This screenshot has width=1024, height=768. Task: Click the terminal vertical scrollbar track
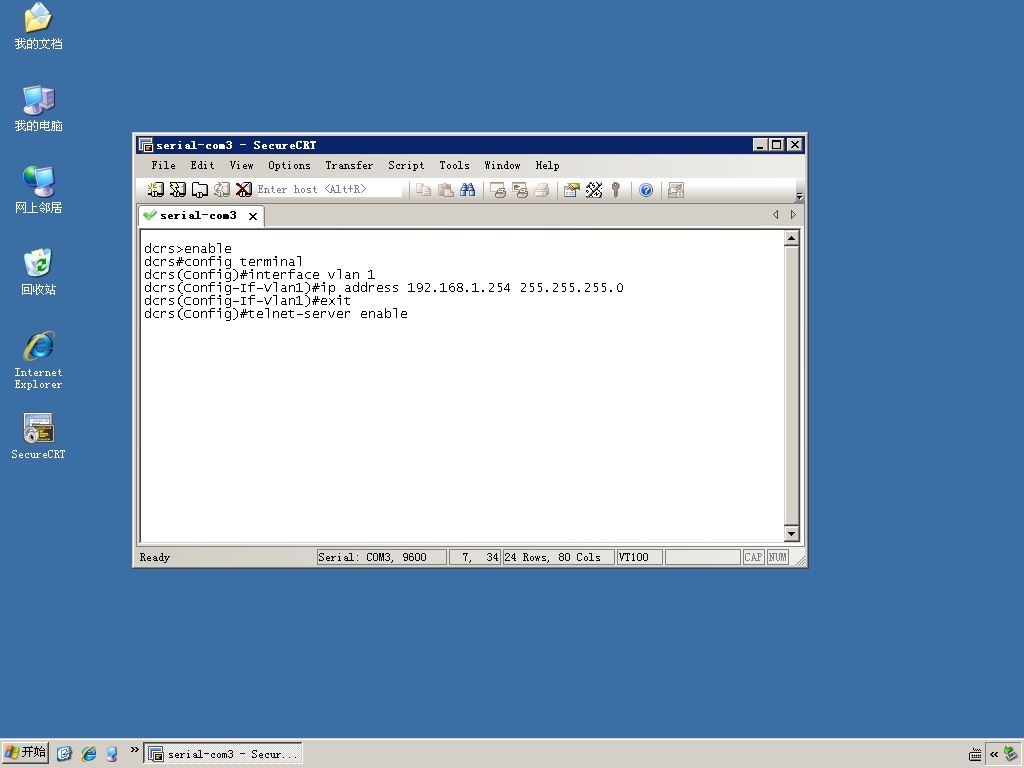pyautogui.click(x=792, y=385)
